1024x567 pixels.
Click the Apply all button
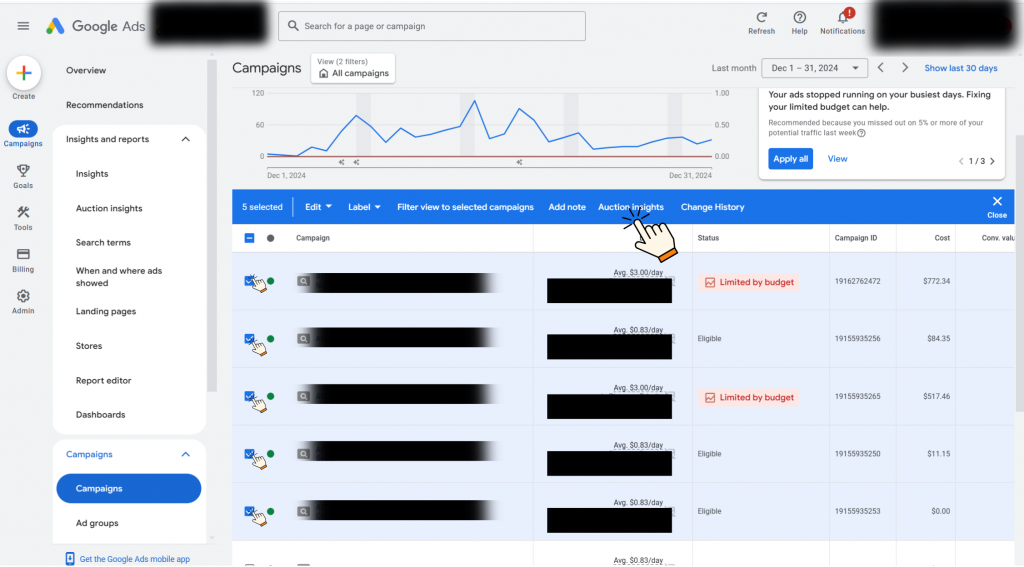(x=790, y=159)
